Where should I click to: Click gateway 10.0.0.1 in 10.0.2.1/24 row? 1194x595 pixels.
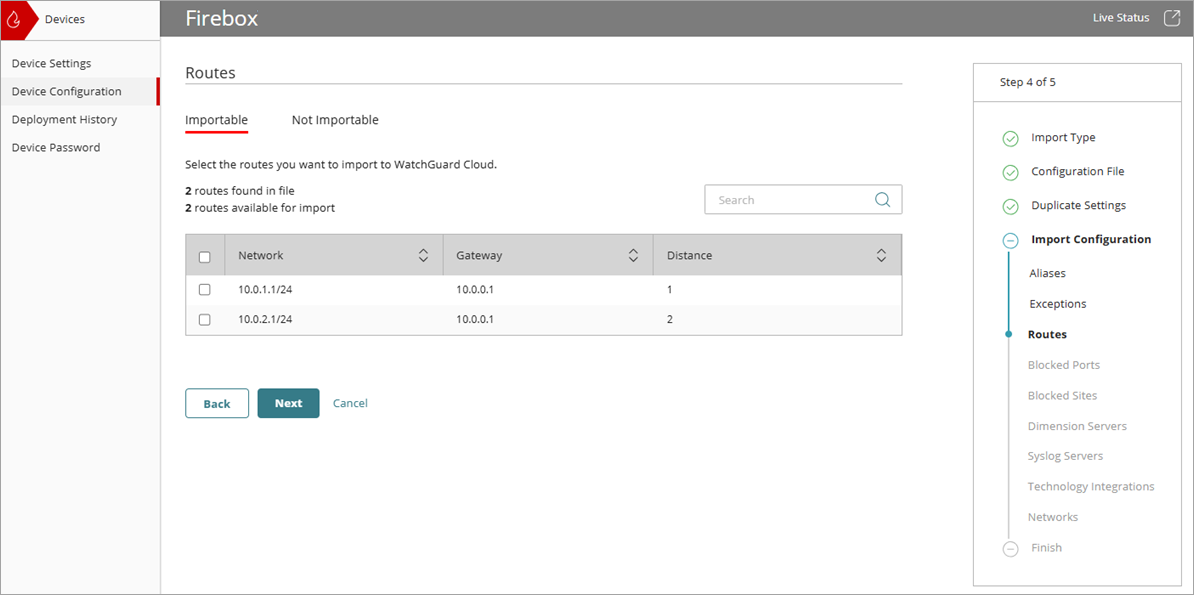tap(475, 320)
